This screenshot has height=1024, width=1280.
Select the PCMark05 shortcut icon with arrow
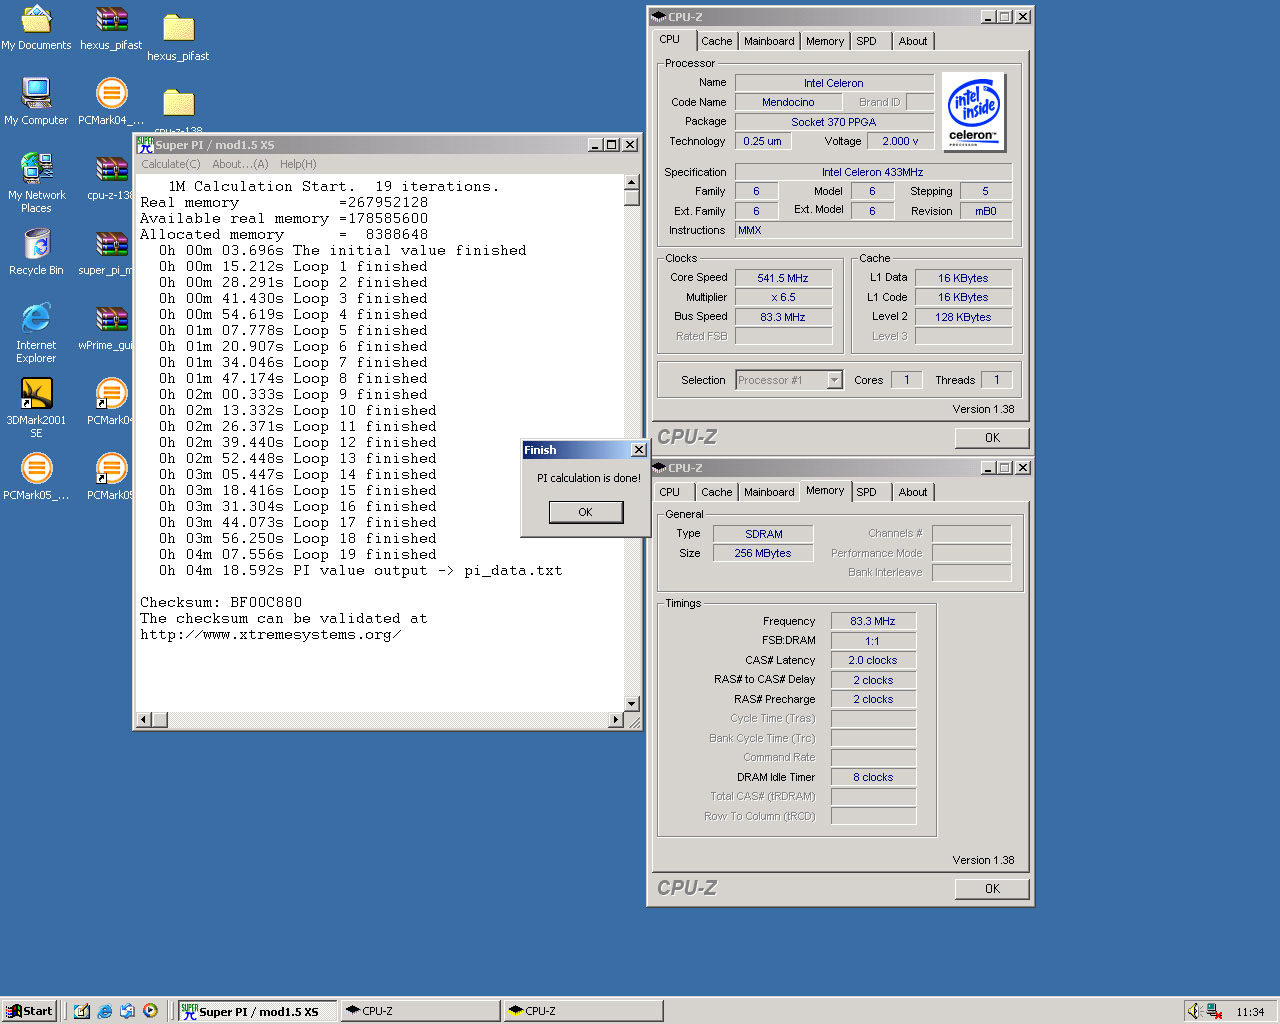coord(111,476)
